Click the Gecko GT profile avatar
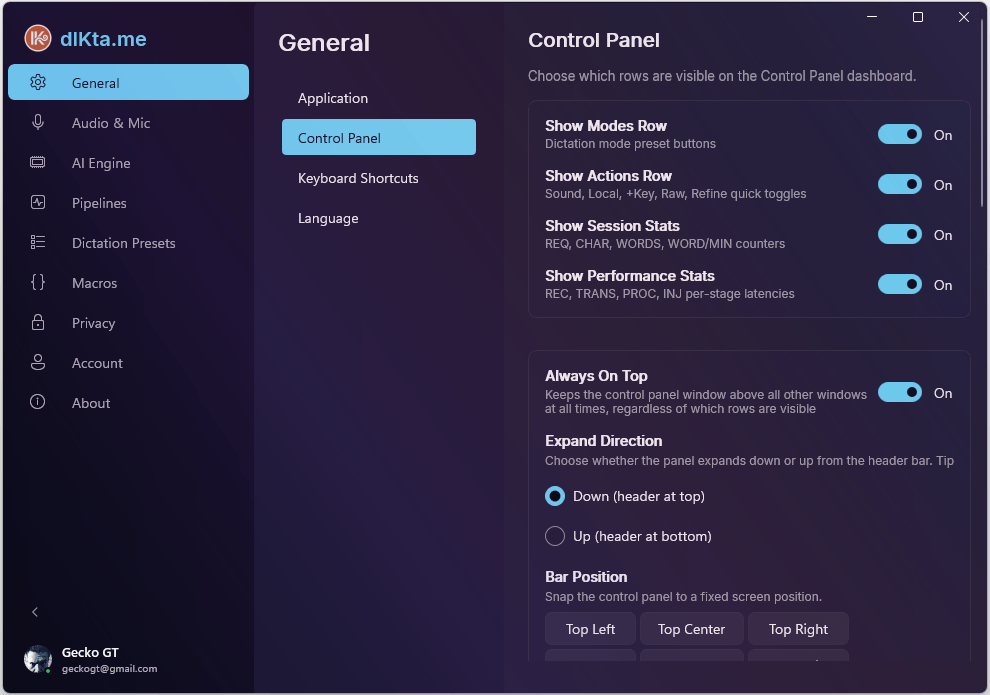Viewport: 990px width, 695px height. (38, 659)
